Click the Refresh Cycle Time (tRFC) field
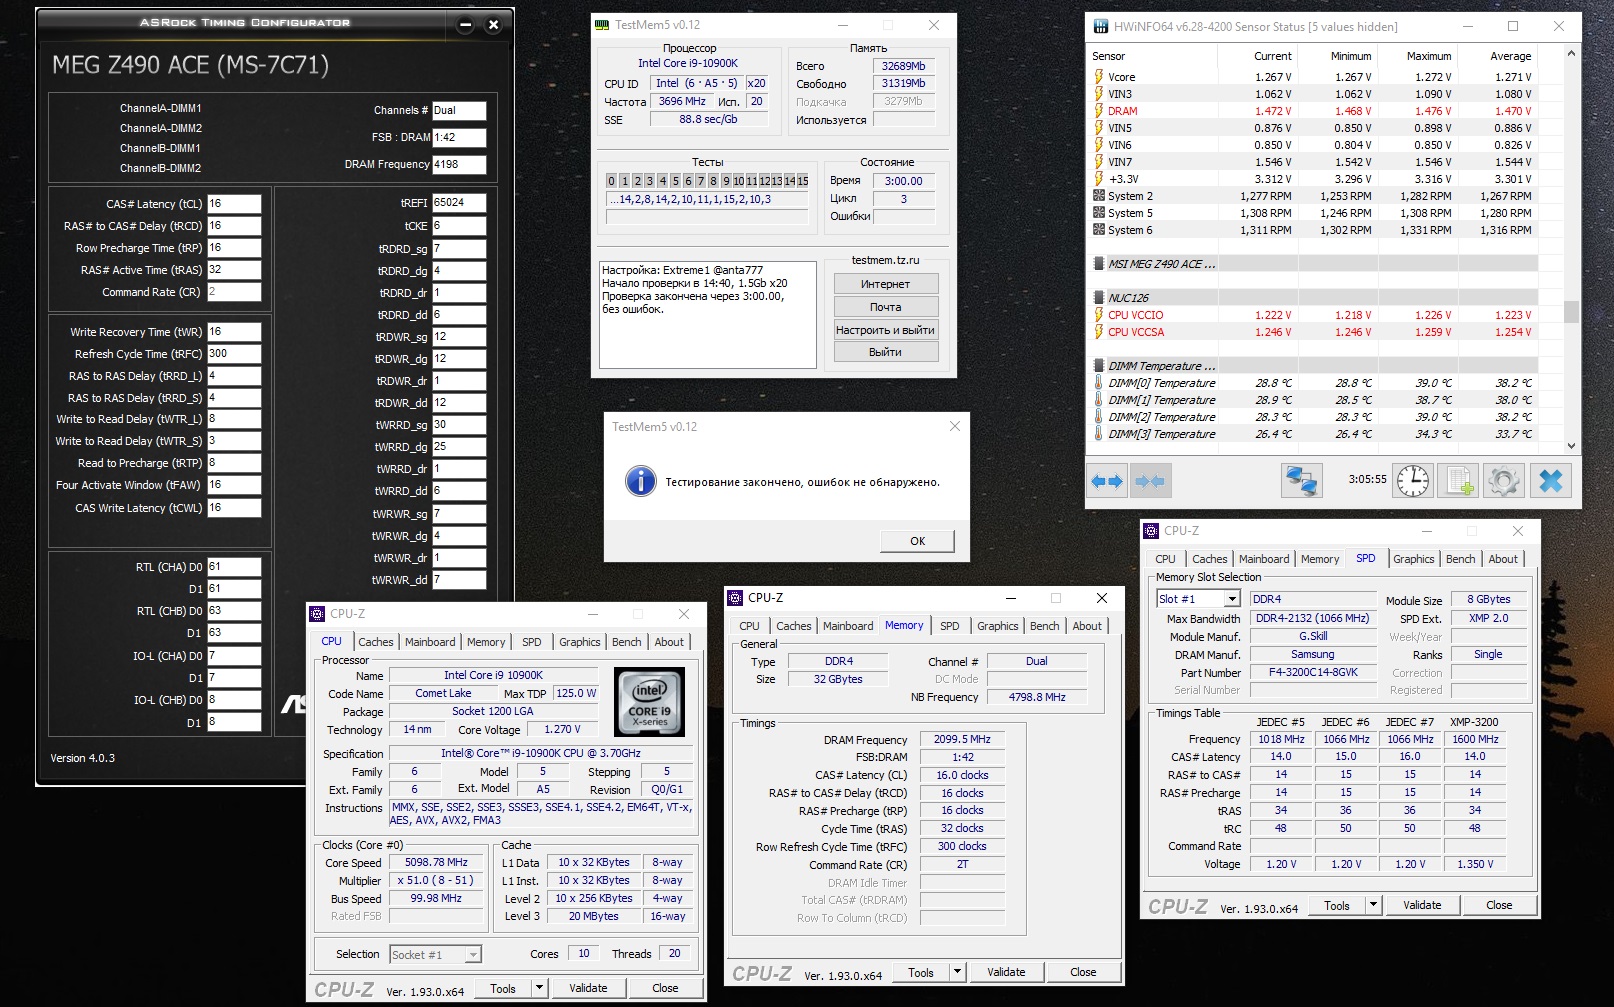The height and width of the screenshot is (1007, 1614). 234,353
